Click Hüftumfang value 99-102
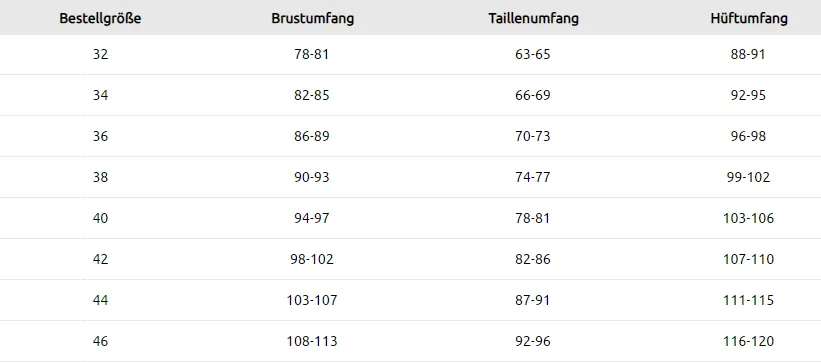This screenshot has width=821, height=363. (748, 177)
